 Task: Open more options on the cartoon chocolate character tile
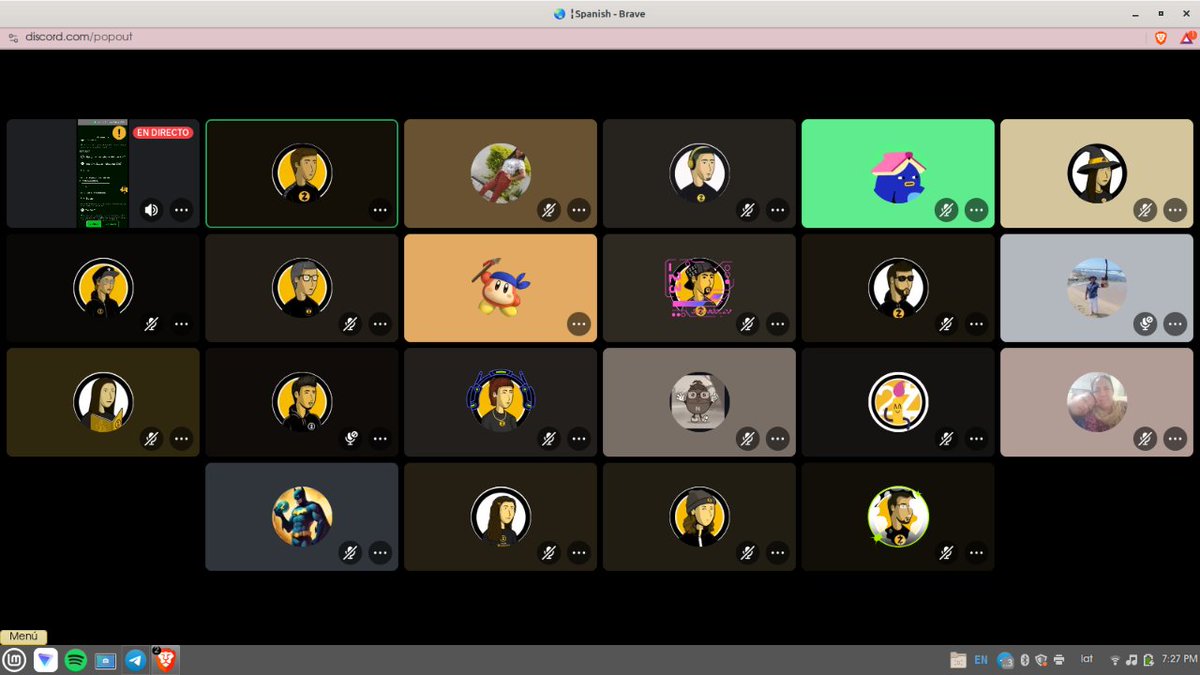coord(778,438)
